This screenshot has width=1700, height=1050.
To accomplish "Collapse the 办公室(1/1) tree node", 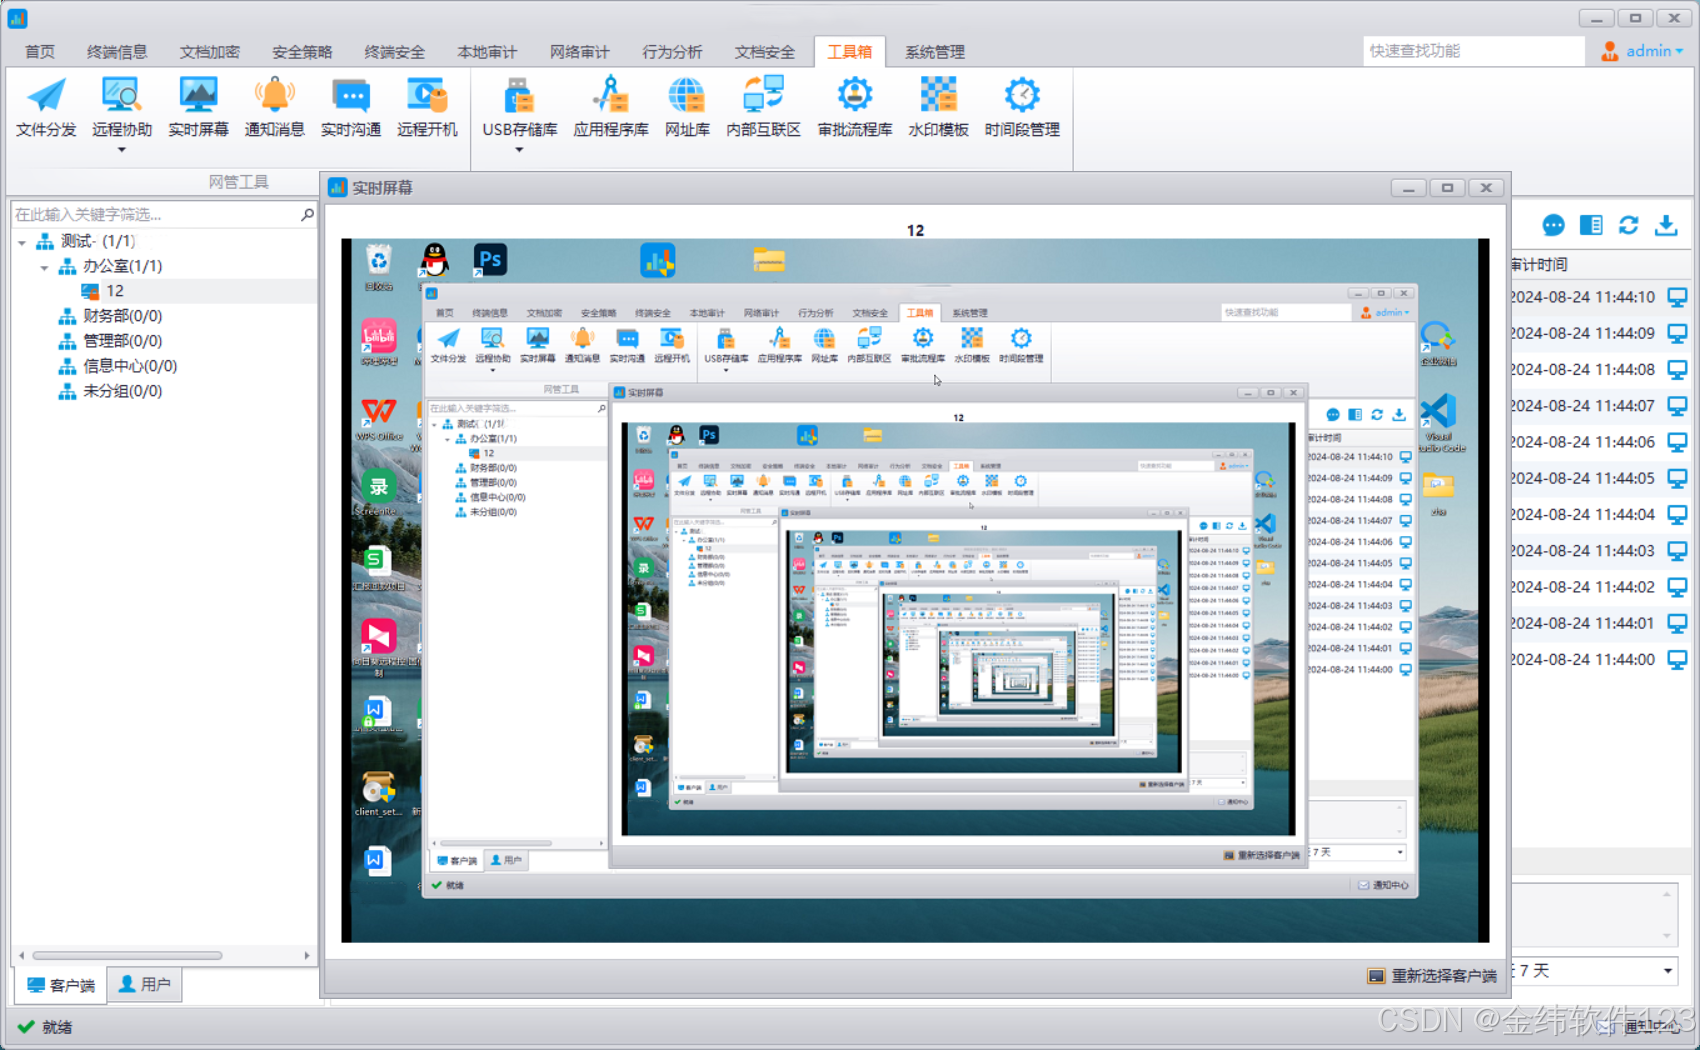I will click(x=44, y=267).
